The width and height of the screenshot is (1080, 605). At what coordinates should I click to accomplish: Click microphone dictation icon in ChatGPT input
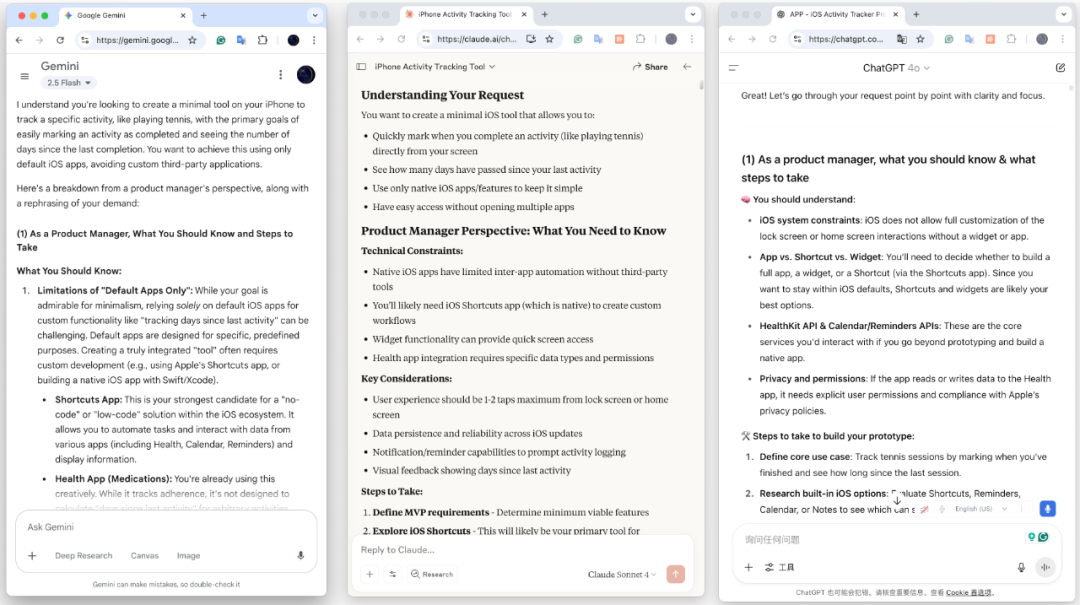coord(1021,567)
